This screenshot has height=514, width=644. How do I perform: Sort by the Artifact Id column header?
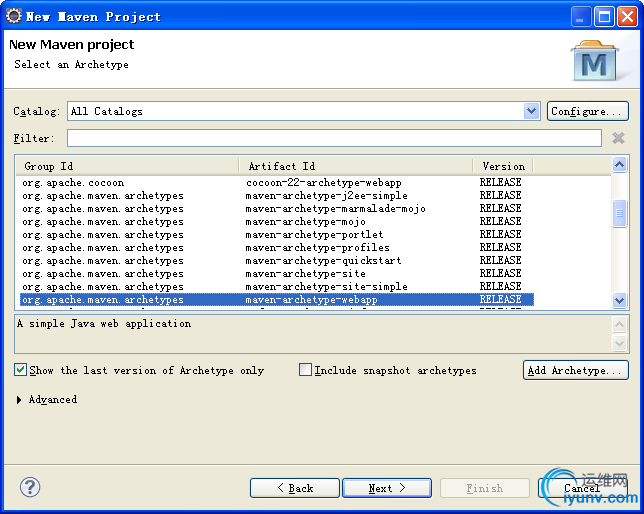click(356, 166)
